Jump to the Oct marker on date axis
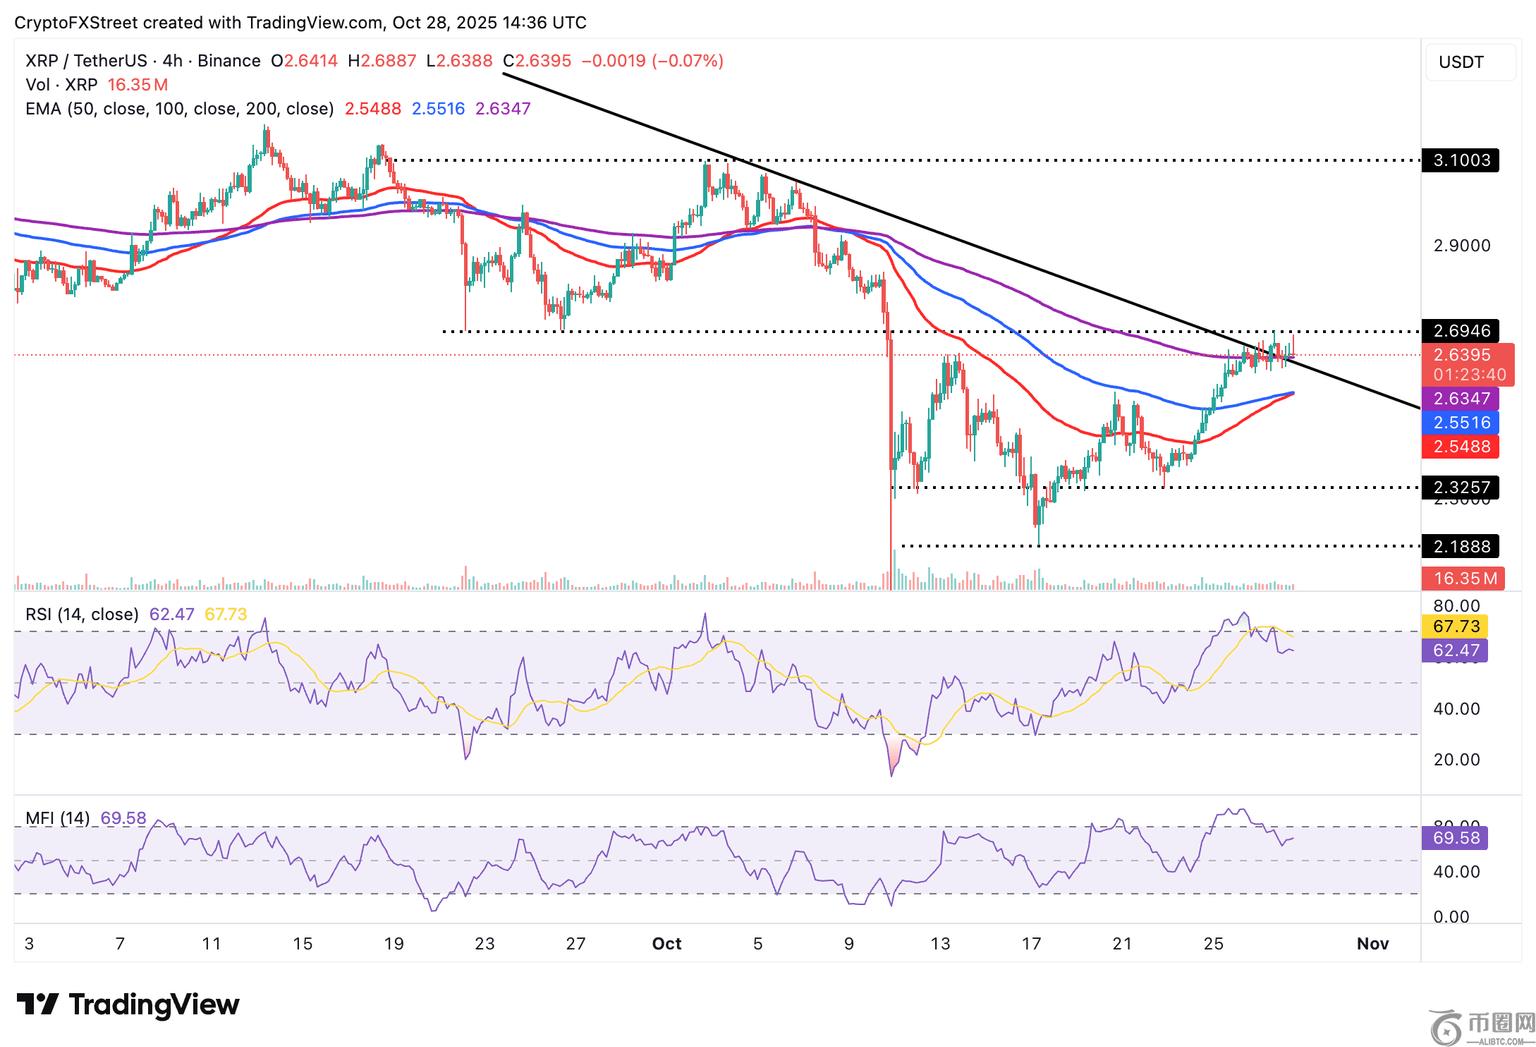 [x=666, y=944]
